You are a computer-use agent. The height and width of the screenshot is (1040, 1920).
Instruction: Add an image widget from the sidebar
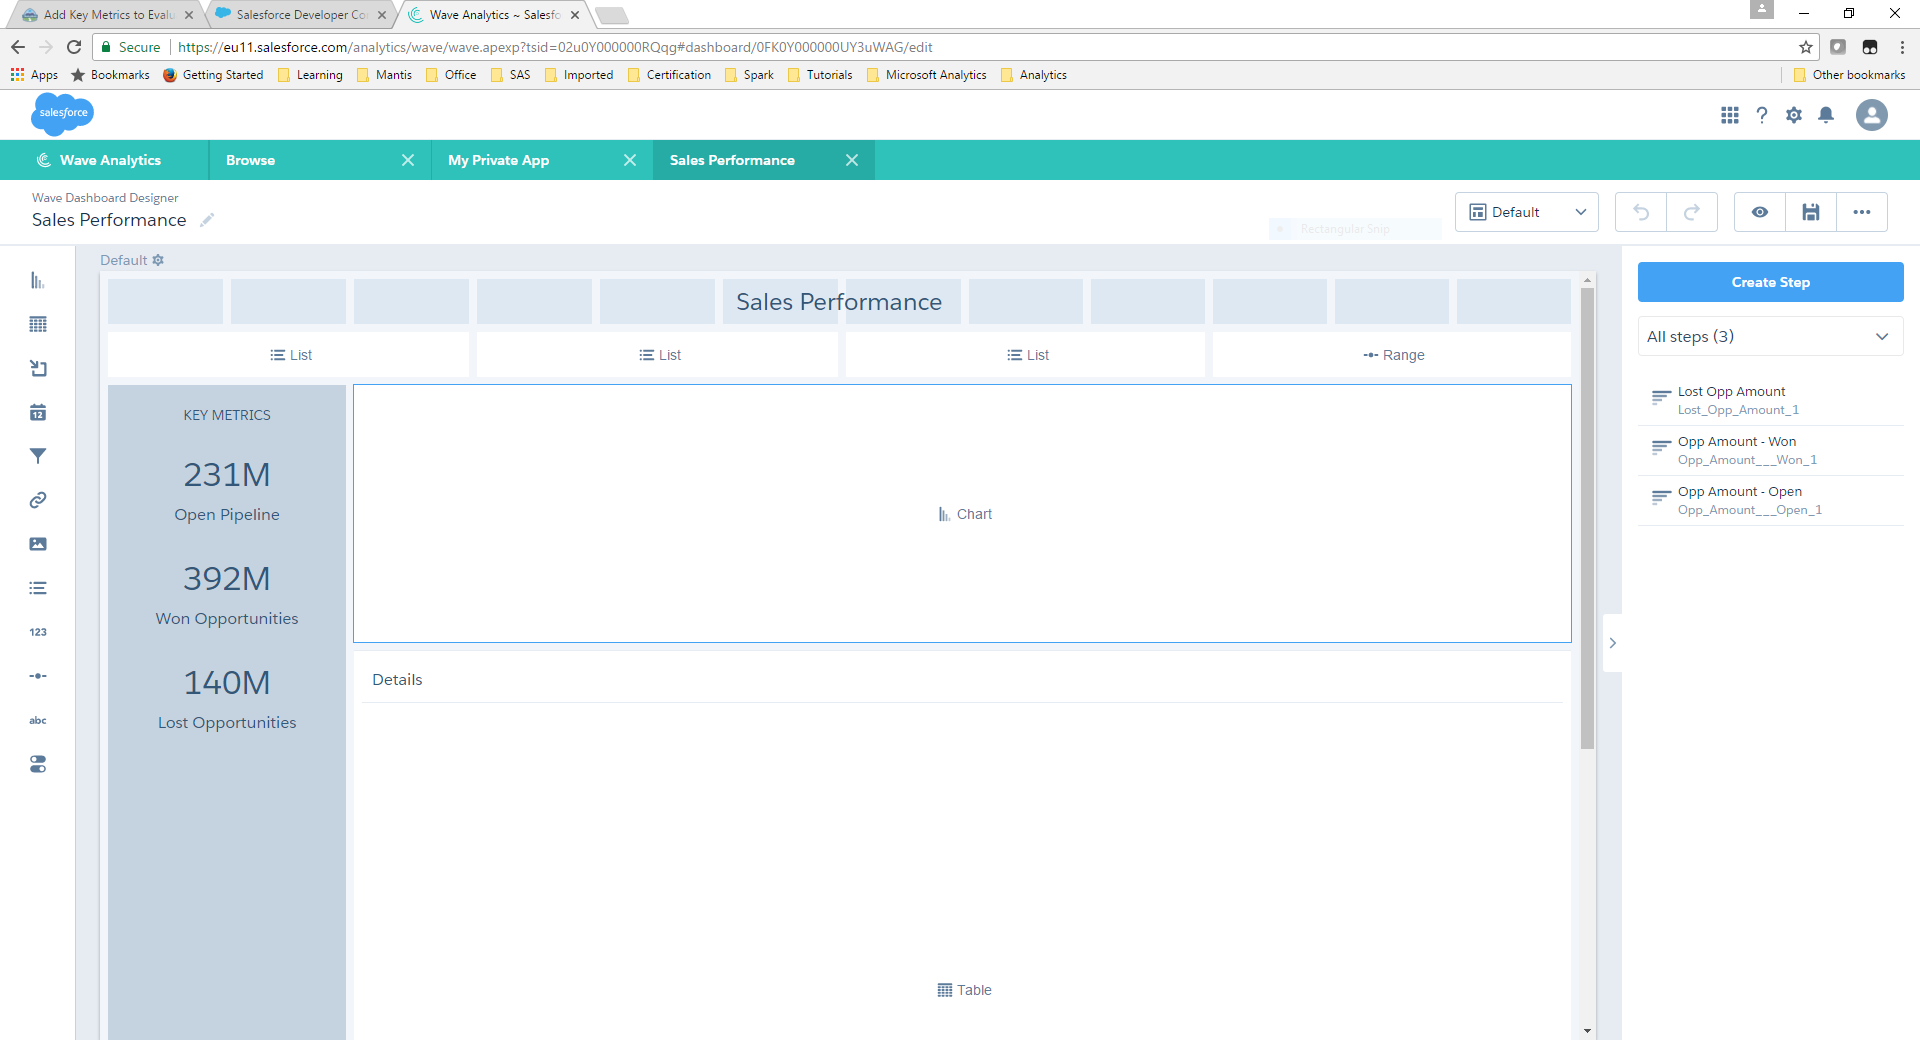coord(38,544)
